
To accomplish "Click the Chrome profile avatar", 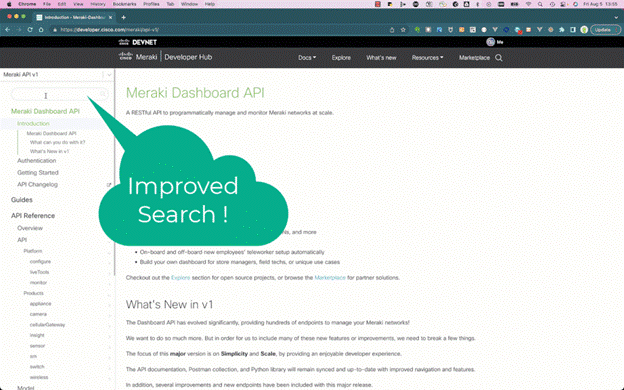I will [x=584, y=29].
